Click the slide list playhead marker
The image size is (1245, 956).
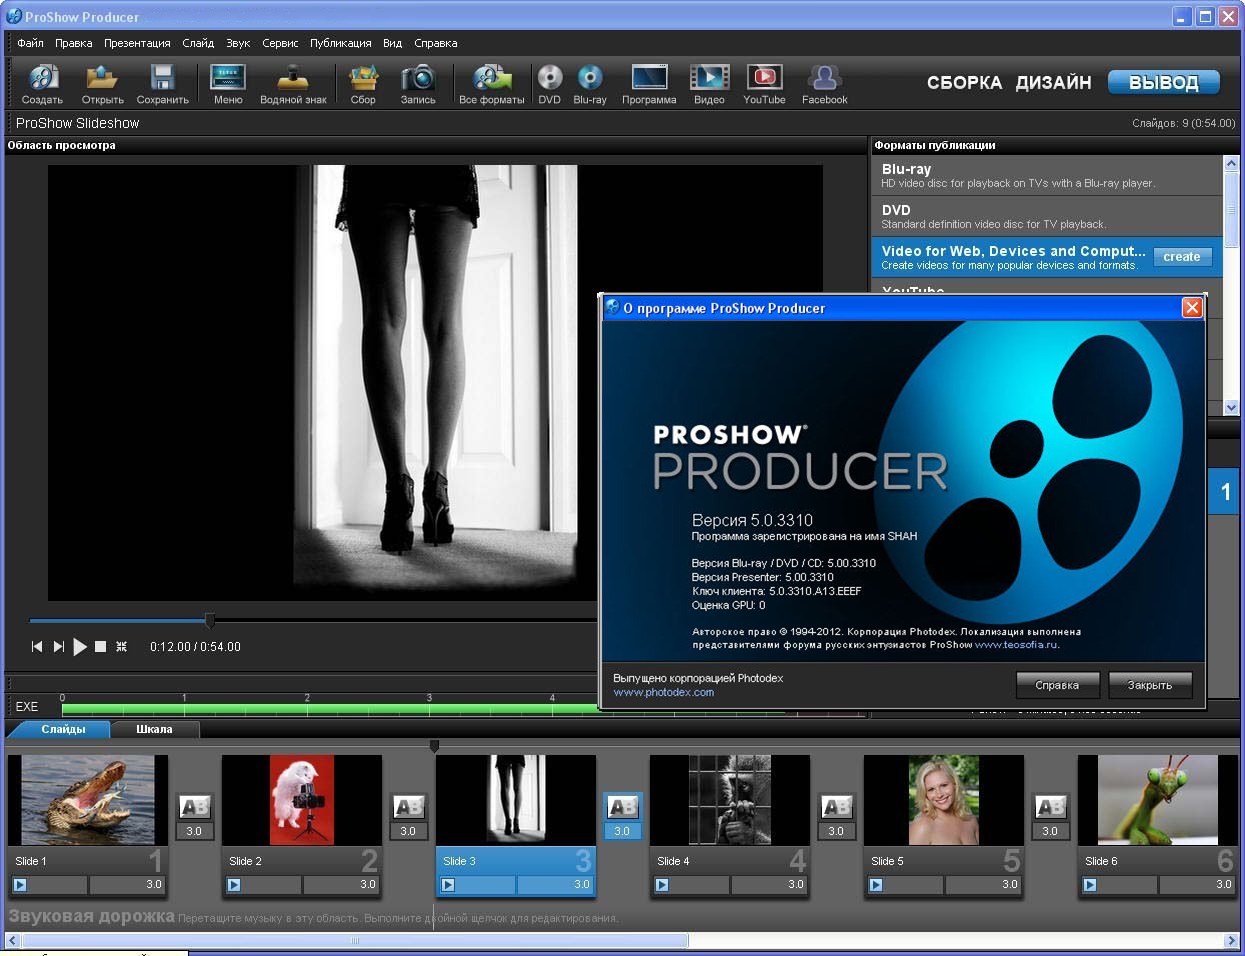(x=434, y=746)
